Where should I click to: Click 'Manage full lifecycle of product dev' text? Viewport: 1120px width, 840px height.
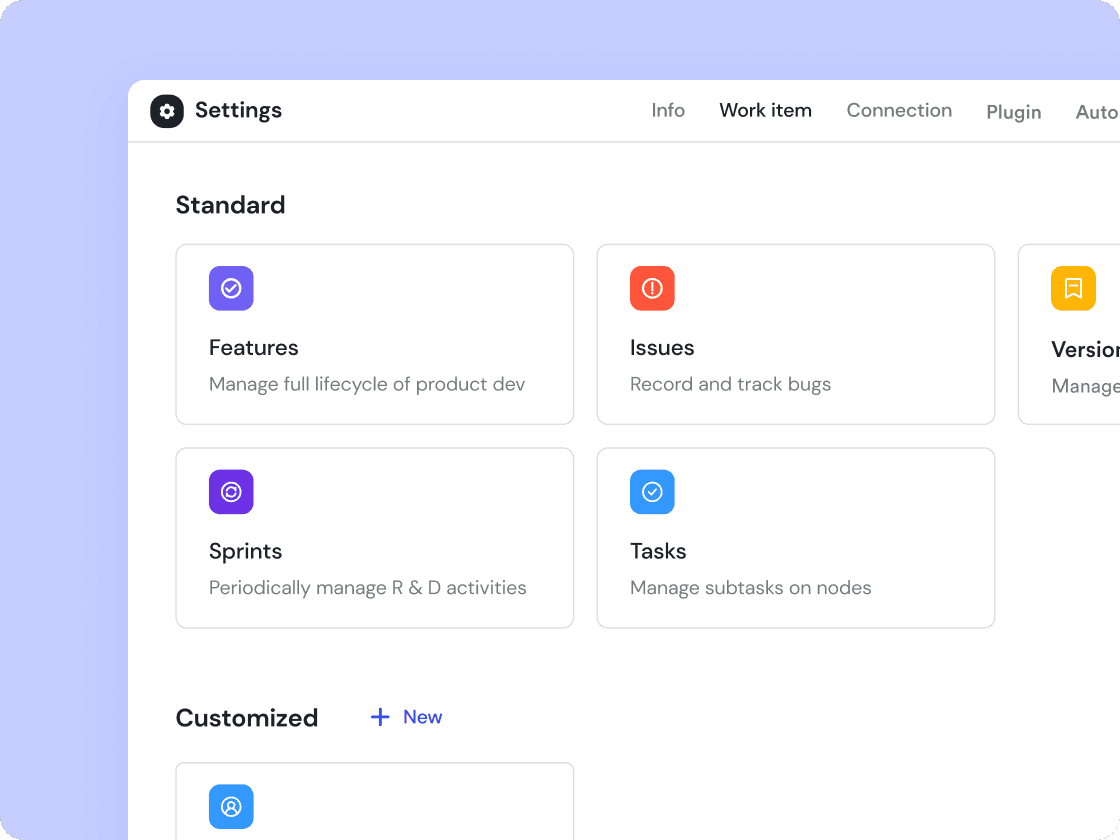tap(366, 384)
